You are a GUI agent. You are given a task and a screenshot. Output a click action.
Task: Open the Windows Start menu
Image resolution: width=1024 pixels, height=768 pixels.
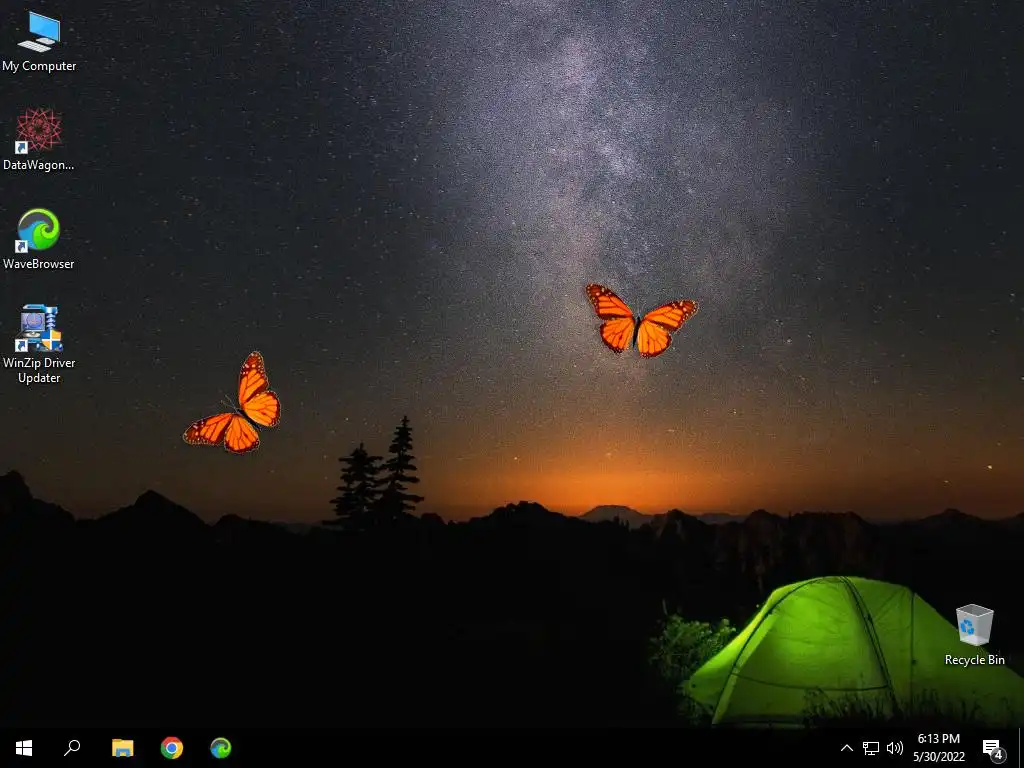[24, 748]
